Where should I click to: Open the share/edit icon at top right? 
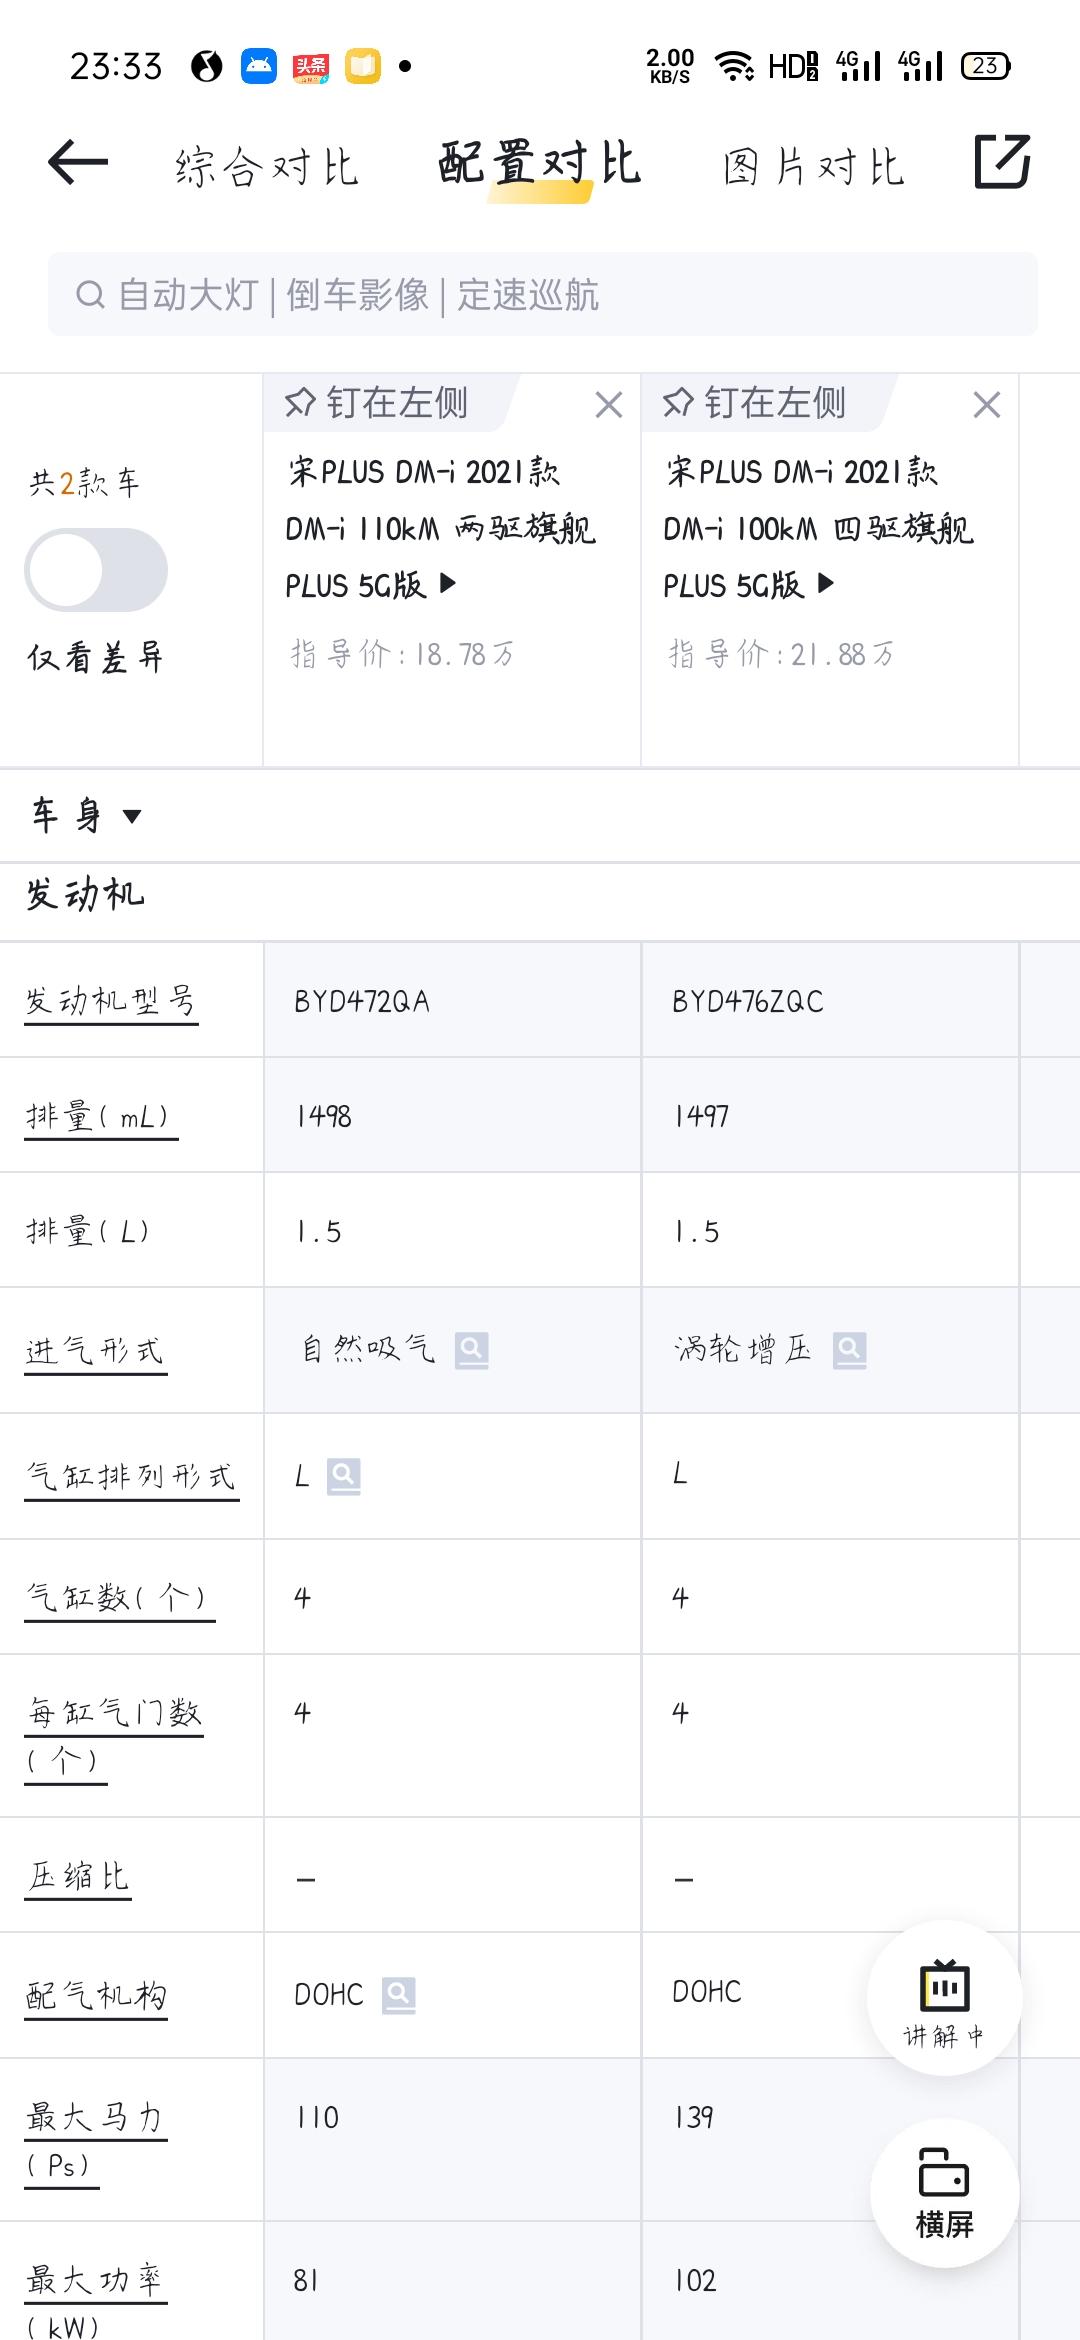point(1002,162)
